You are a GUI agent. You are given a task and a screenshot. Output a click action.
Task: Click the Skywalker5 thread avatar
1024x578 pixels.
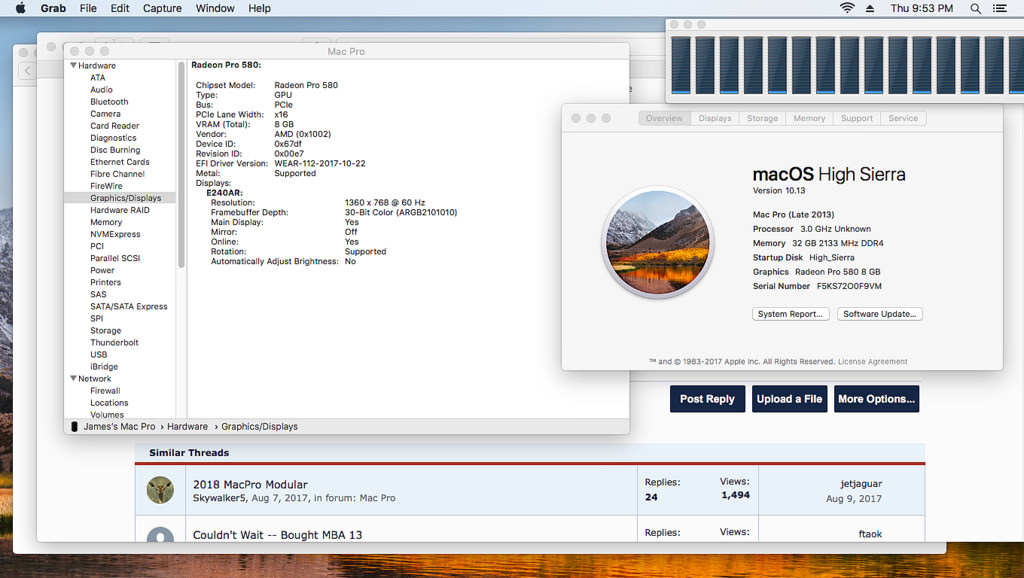coord(160,490)
